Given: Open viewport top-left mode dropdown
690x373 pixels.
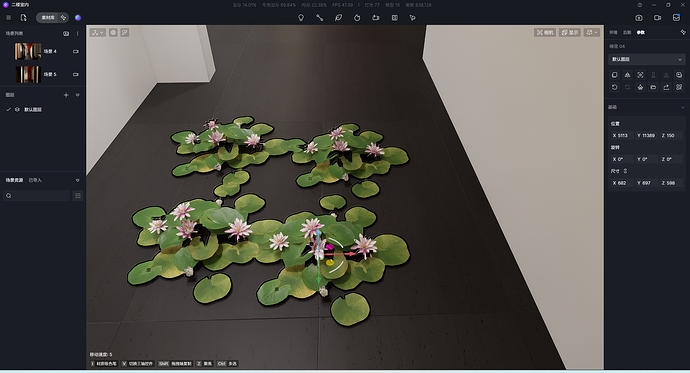Looking at the screenshot, I should [98, 33].
